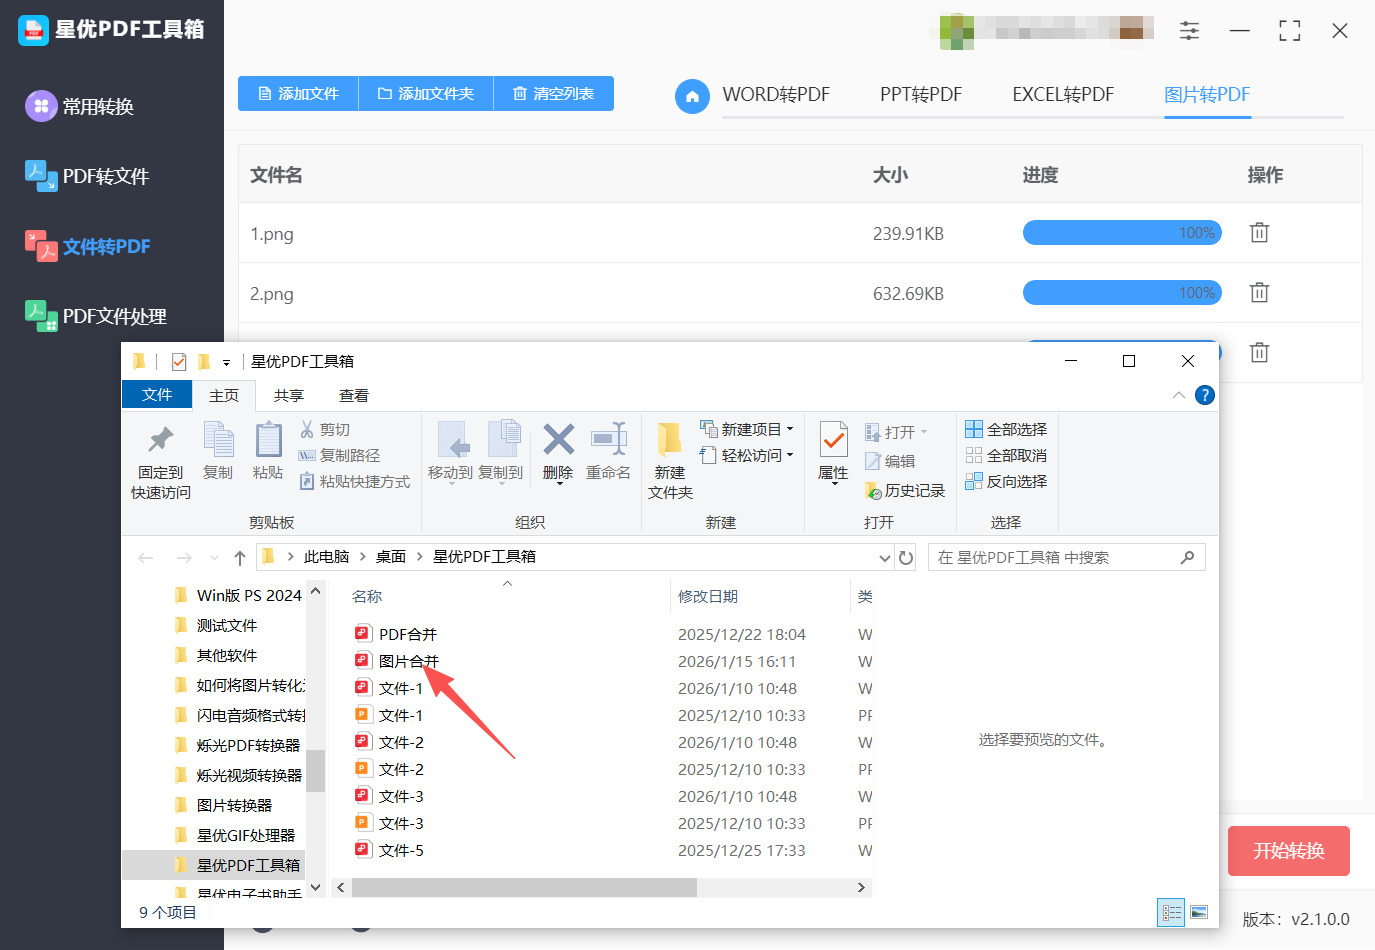Click 反向选择 in Explorer ribbon
This screenshot has width=1375, height=950.
[x=1006, y=482]
